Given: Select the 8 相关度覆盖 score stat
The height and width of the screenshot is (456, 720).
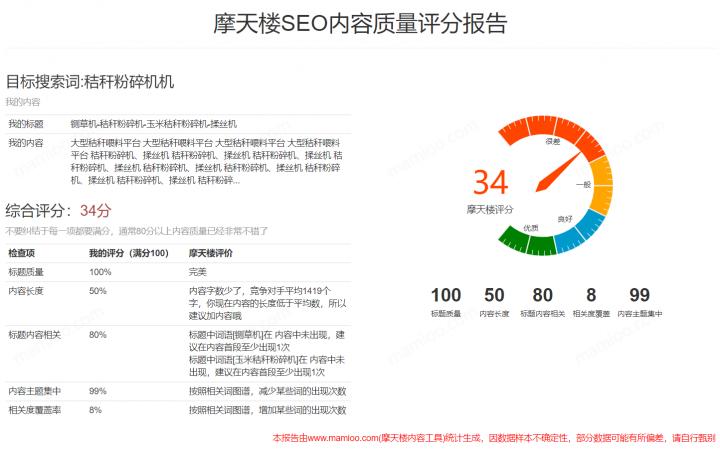Looking at the screenshot, I should 590,295.
